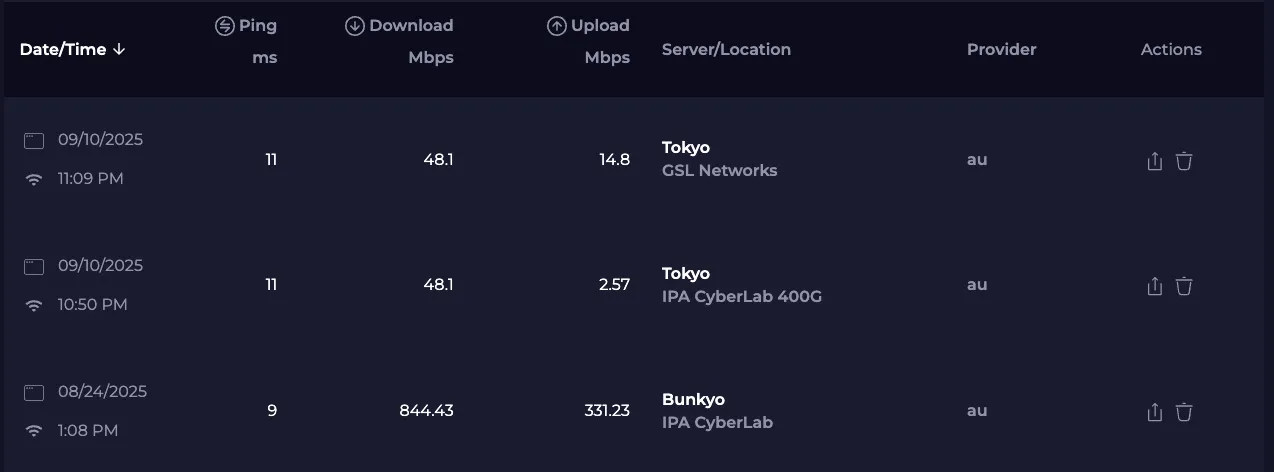Sort by the Provider column
This screenshot has height=472, width=1274.
pyautogui.click(x=1001, y=50)
